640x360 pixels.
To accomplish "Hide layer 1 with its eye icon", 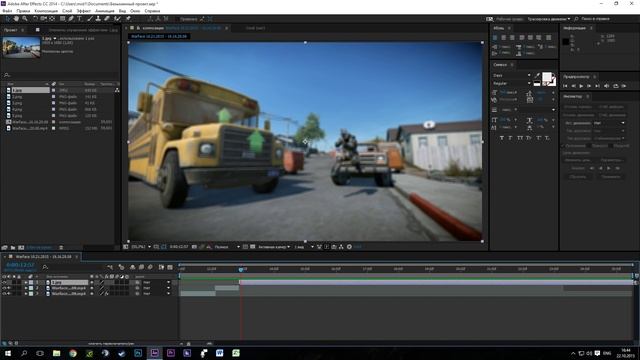I will (4, 282).
